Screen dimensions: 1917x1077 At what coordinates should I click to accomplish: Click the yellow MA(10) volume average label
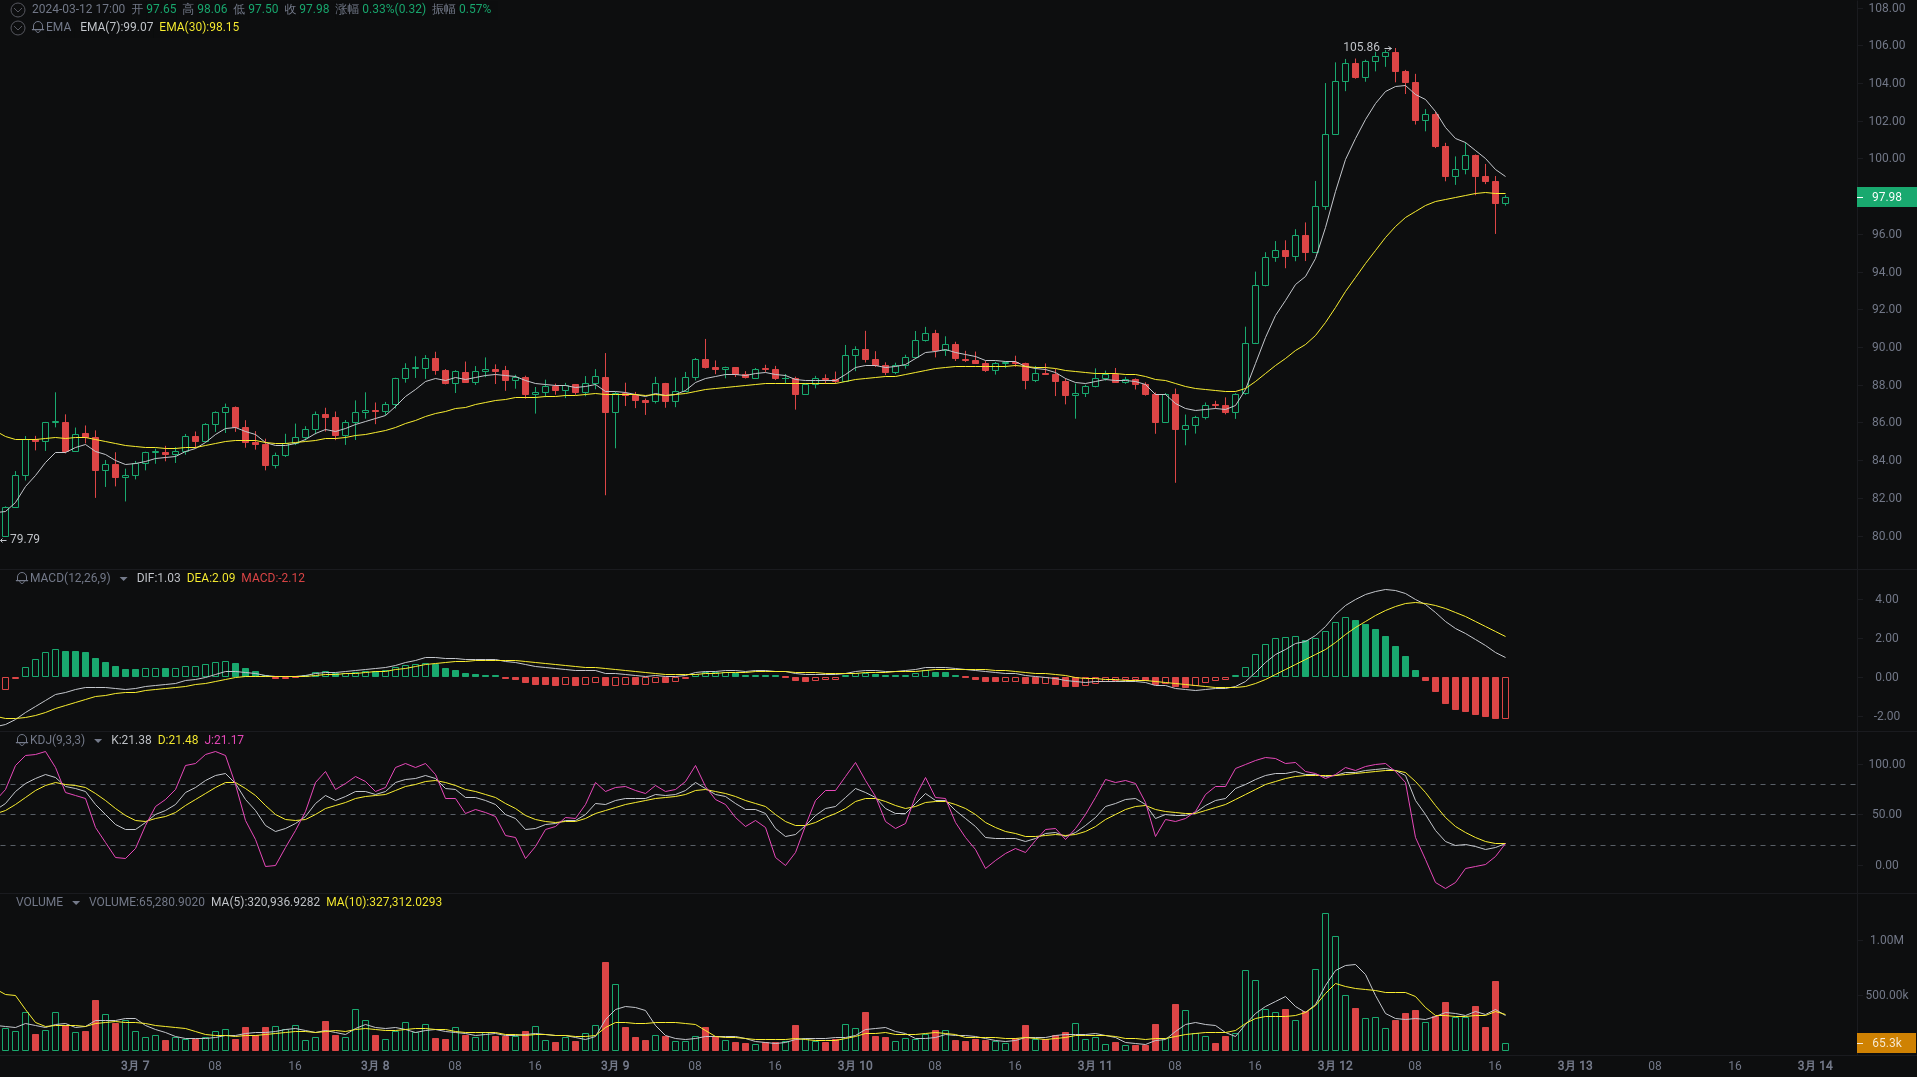point(384,901)
